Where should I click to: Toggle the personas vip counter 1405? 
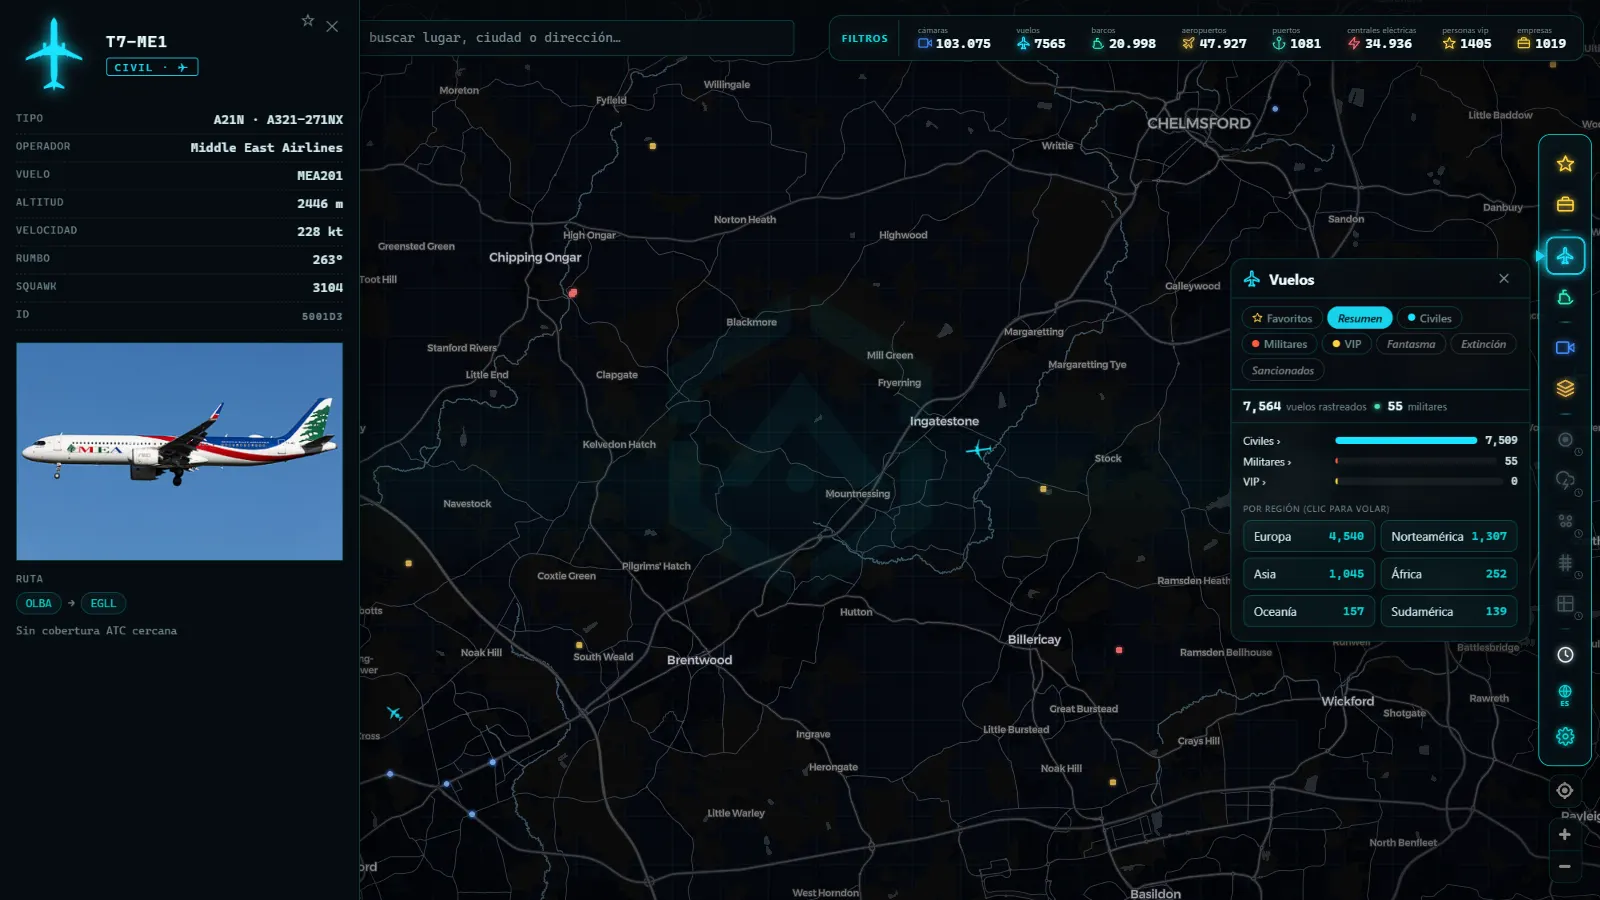[x=1466, y=39]
